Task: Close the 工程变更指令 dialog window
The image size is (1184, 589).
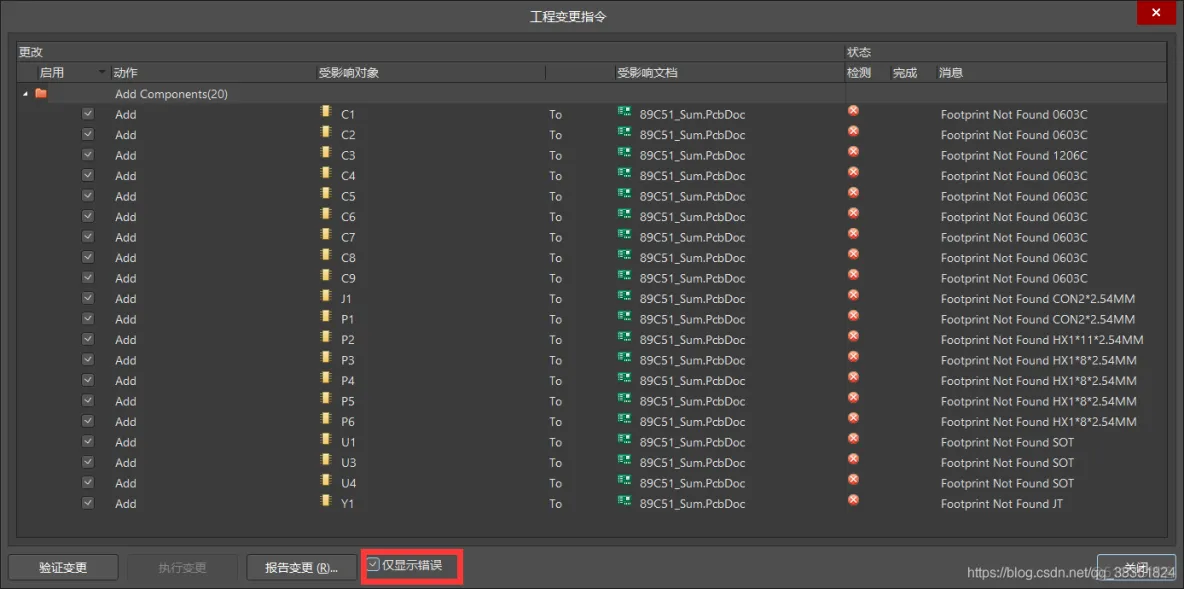Action: [x=1156, y=13]
